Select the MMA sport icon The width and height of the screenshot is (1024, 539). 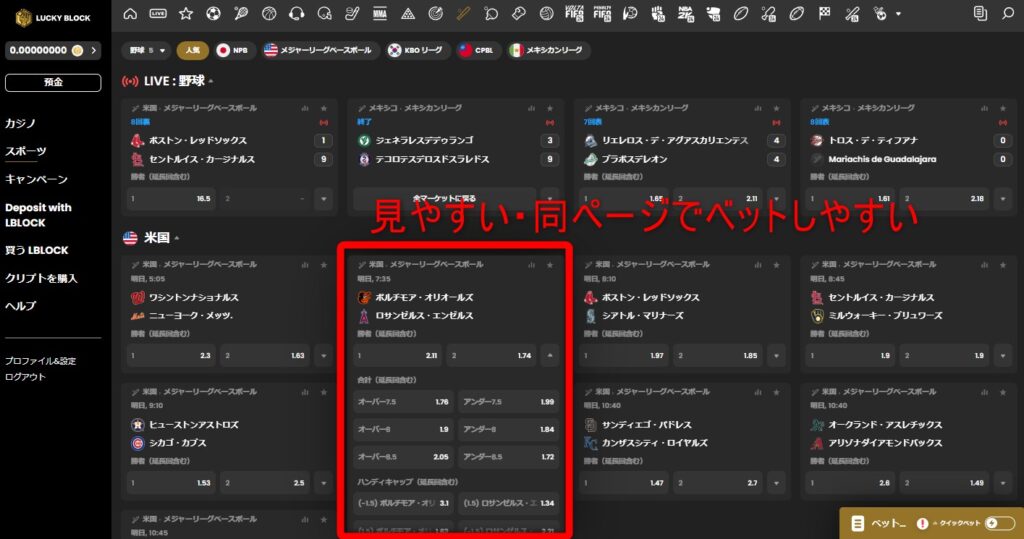coord(379,14)
